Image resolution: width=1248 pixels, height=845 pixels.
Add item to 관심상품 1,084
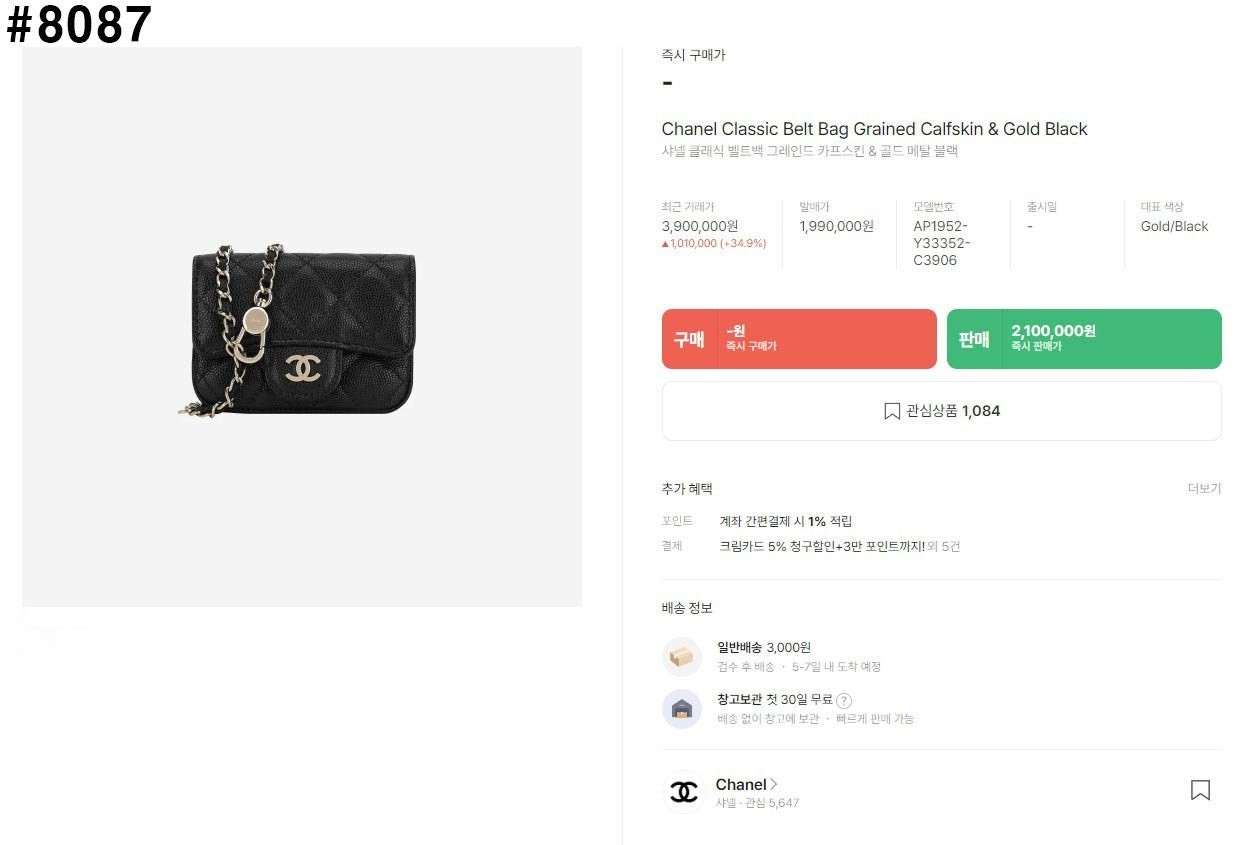941,411
